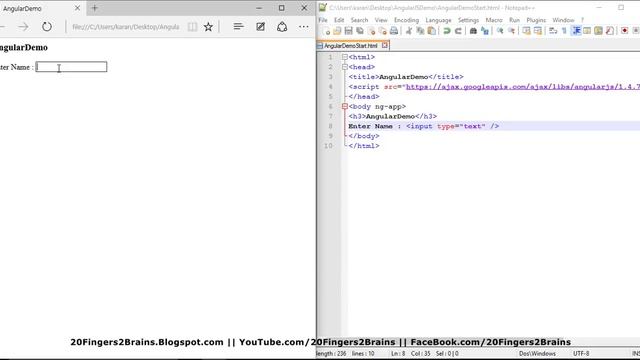
Task: Click the Zoom Out toolbar icon
Action: coord(511,31)
